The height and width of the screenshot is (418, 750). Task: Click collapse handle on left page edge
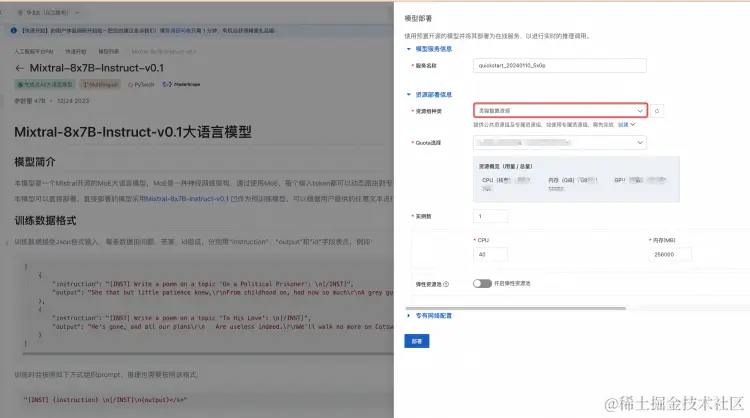[6, 242]
